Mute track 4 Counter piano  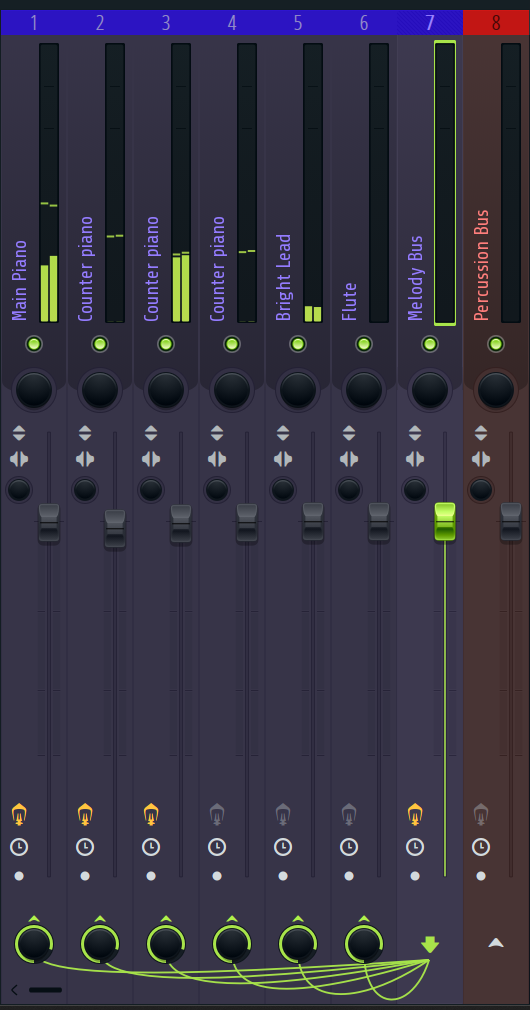232,344
